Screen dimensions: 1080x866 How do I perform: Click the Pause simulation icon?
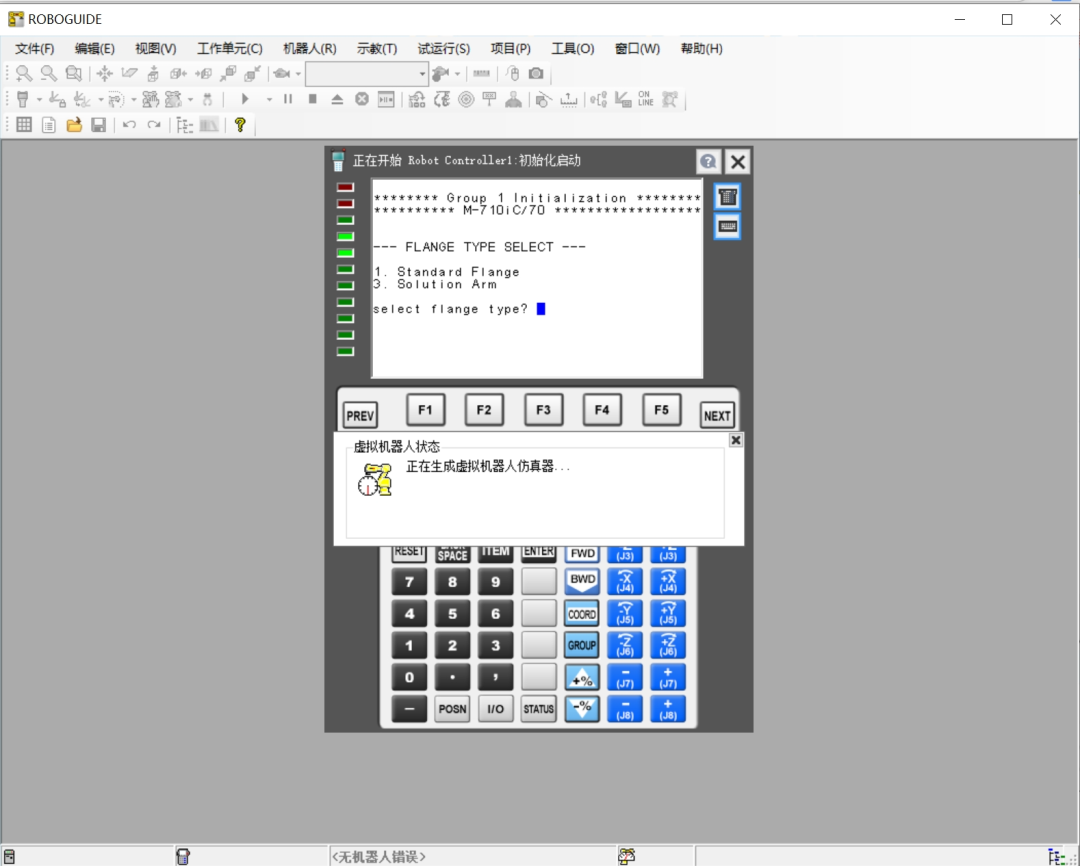pyautogui.click(x=287, y=98)
